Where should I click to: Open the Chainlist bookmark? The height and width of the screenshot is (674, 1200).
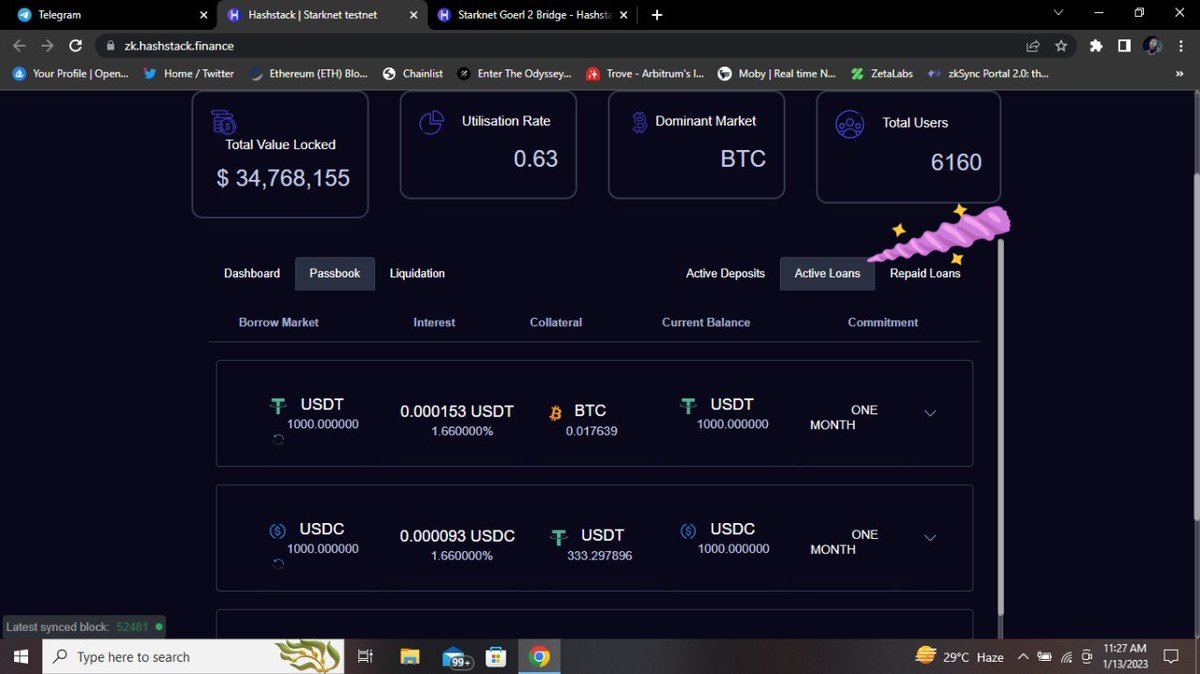413,73
